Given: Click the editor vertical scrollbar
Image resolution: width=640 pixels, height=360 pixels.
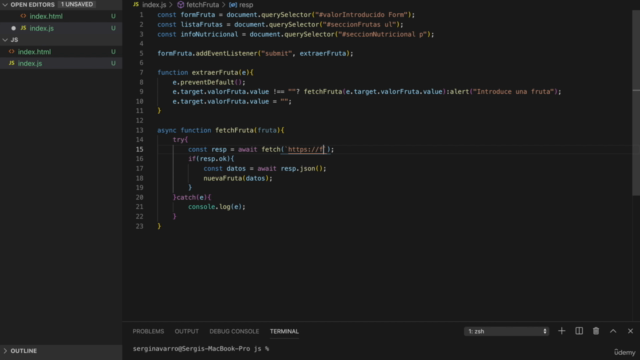Looking at the screenshot, I should coord(636,102).
